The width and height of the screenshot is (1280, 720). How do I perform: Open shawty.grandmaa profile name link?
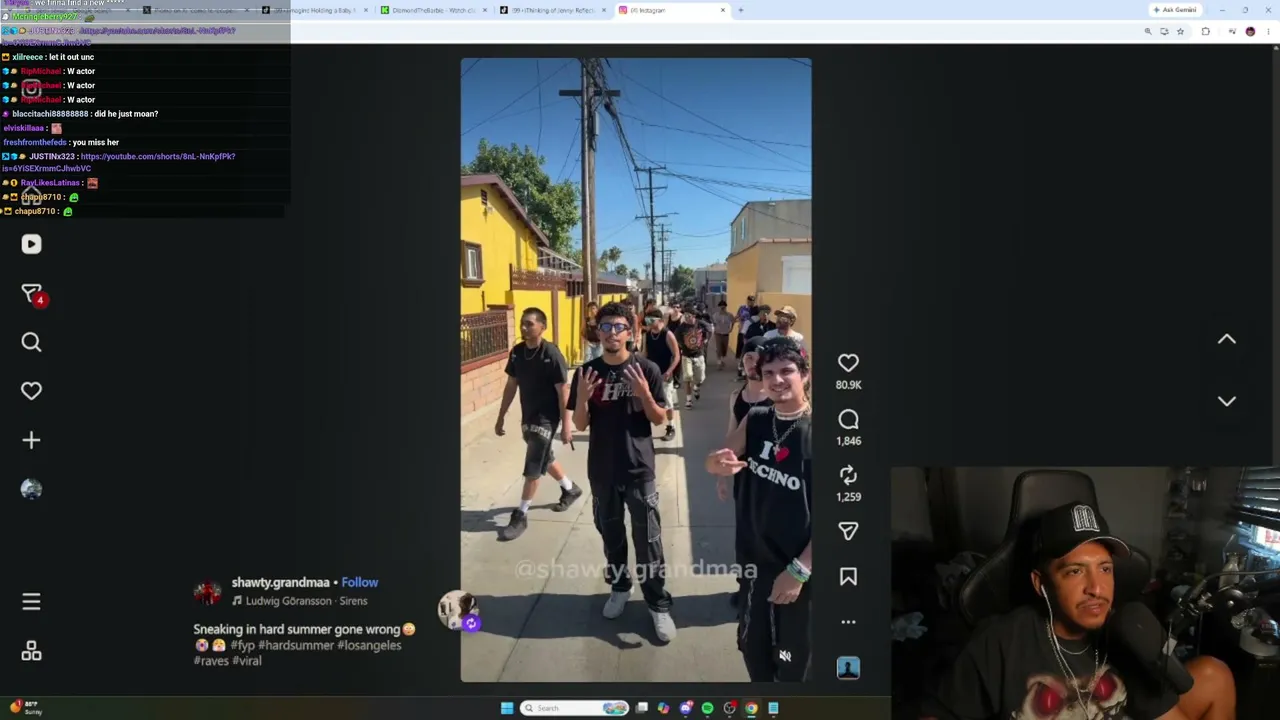tap(280, 582)
